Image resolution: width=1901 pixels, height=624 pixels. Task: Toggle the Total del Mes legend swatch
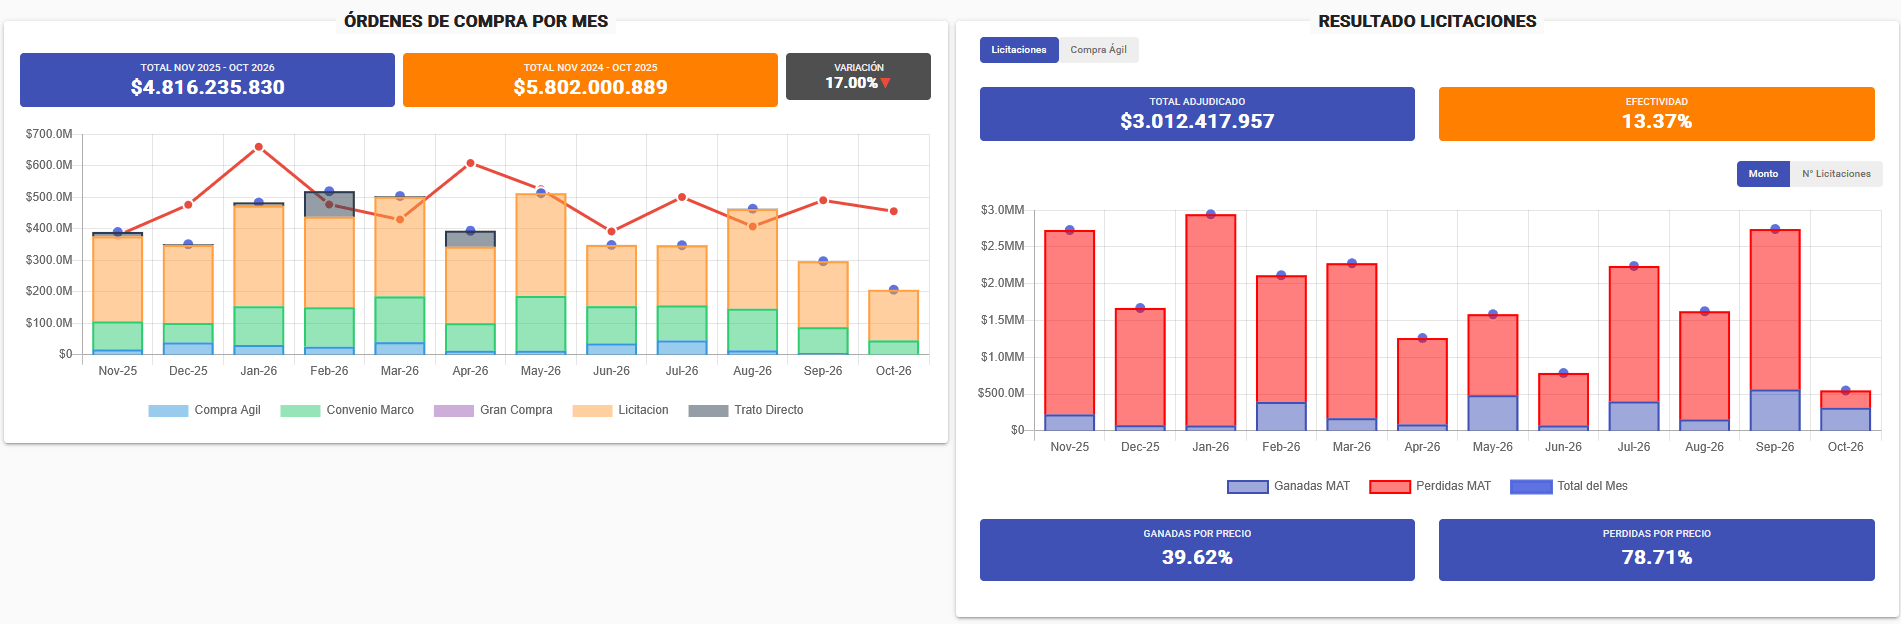[x=1531, y=487]
